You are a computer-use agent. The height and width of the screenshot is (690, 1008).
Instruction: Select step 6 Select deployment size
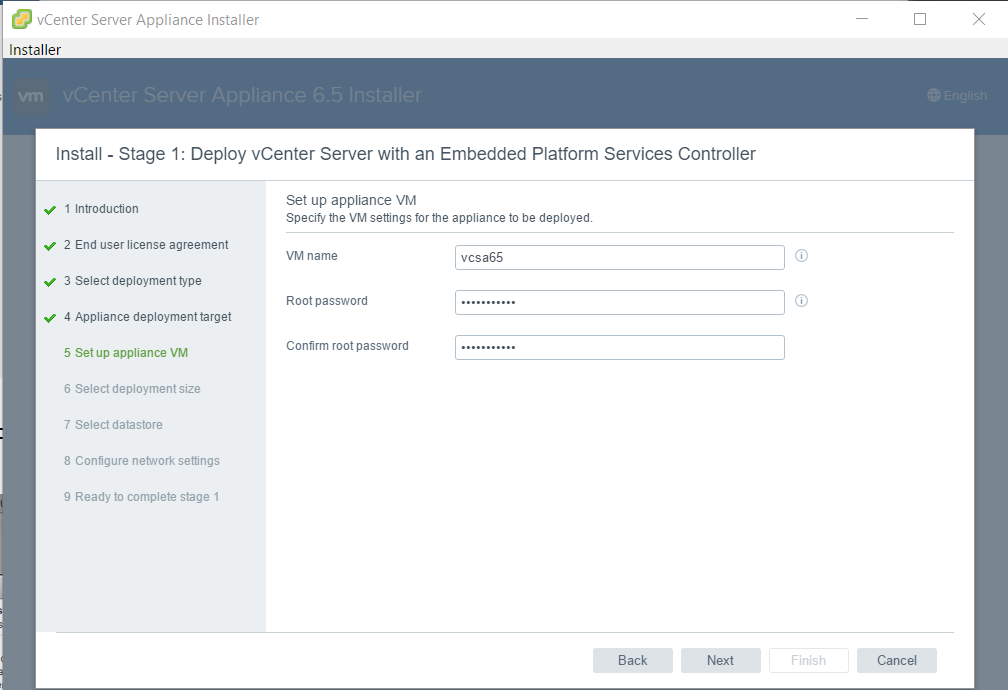[132, 389]
